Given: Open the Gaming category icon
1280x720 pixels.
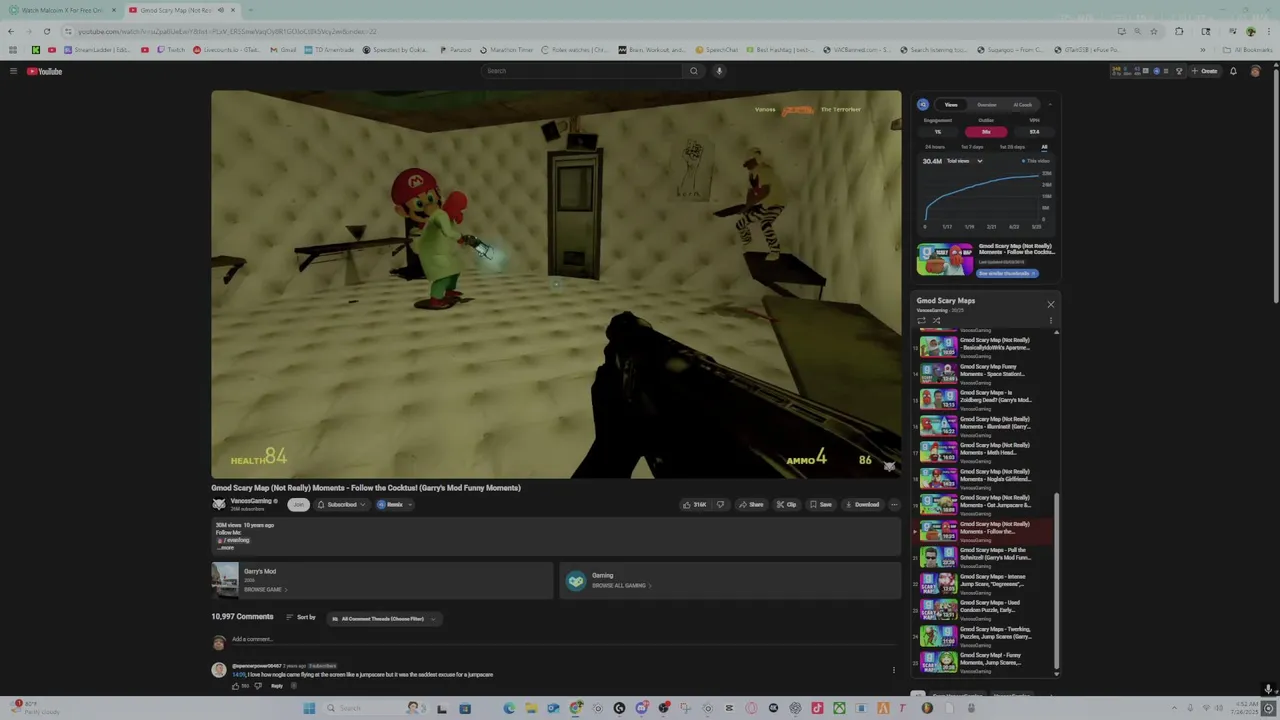Looking at the screenshot, I should [576, 581].
